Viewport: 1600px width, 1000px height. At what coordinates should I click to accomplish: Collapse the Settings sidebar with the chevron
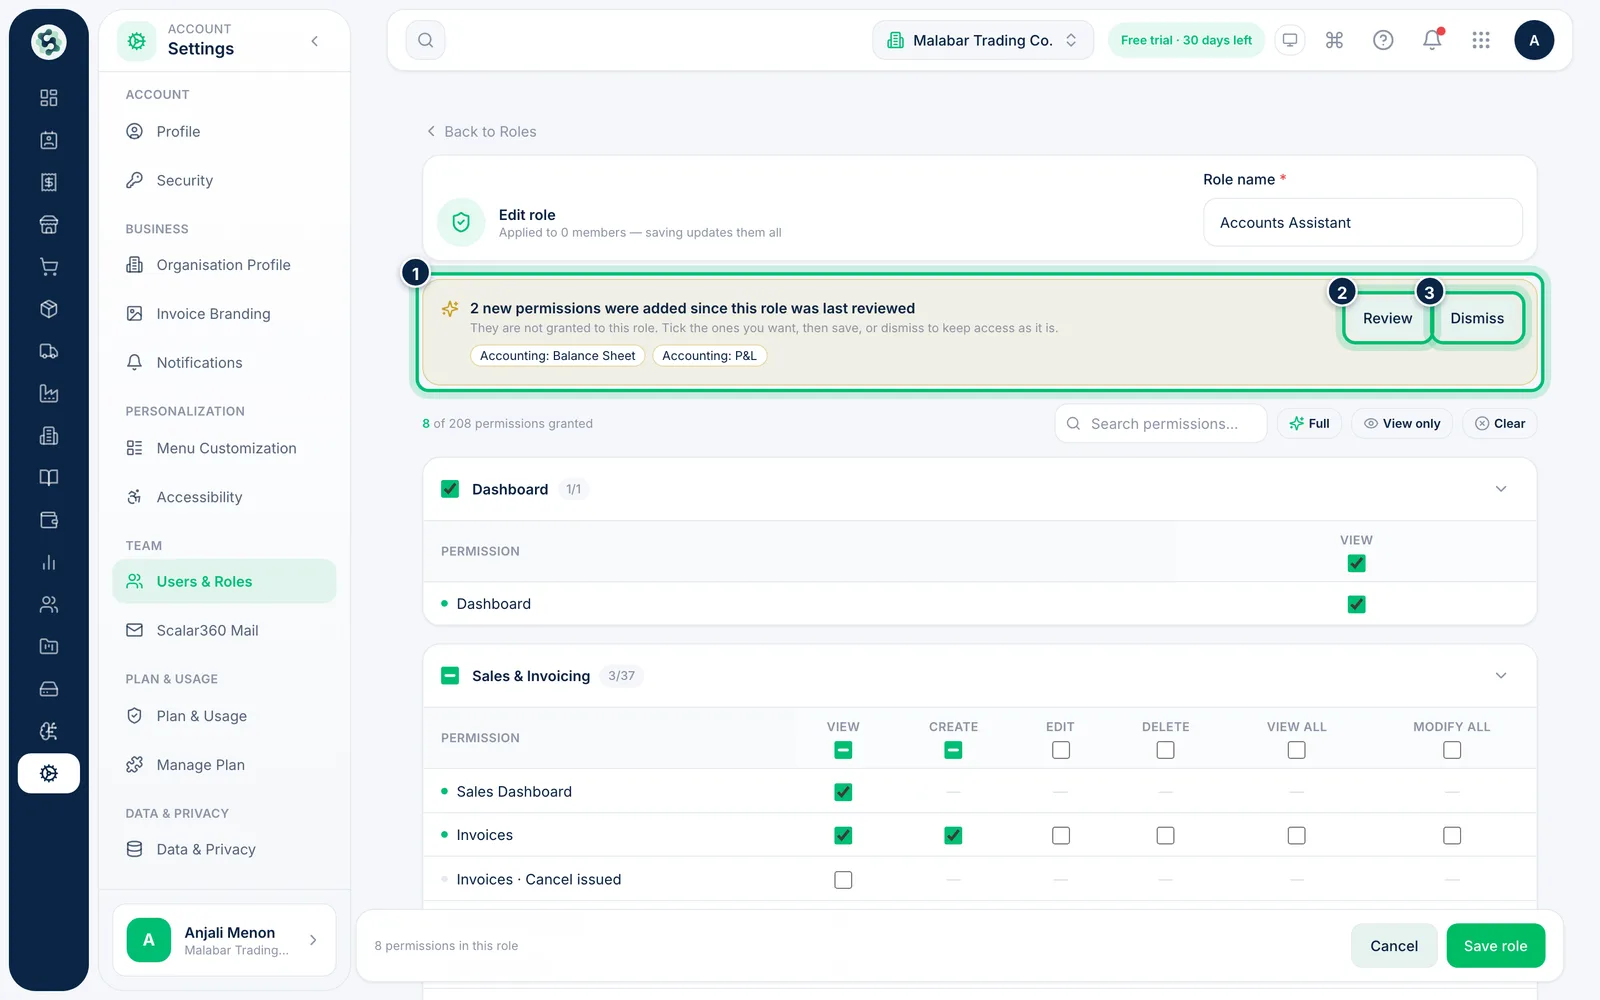click(315, 41)
